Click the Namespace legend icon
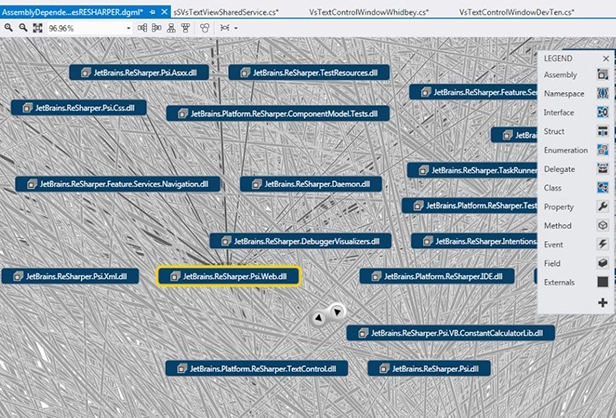 click(x=603, y=93)
